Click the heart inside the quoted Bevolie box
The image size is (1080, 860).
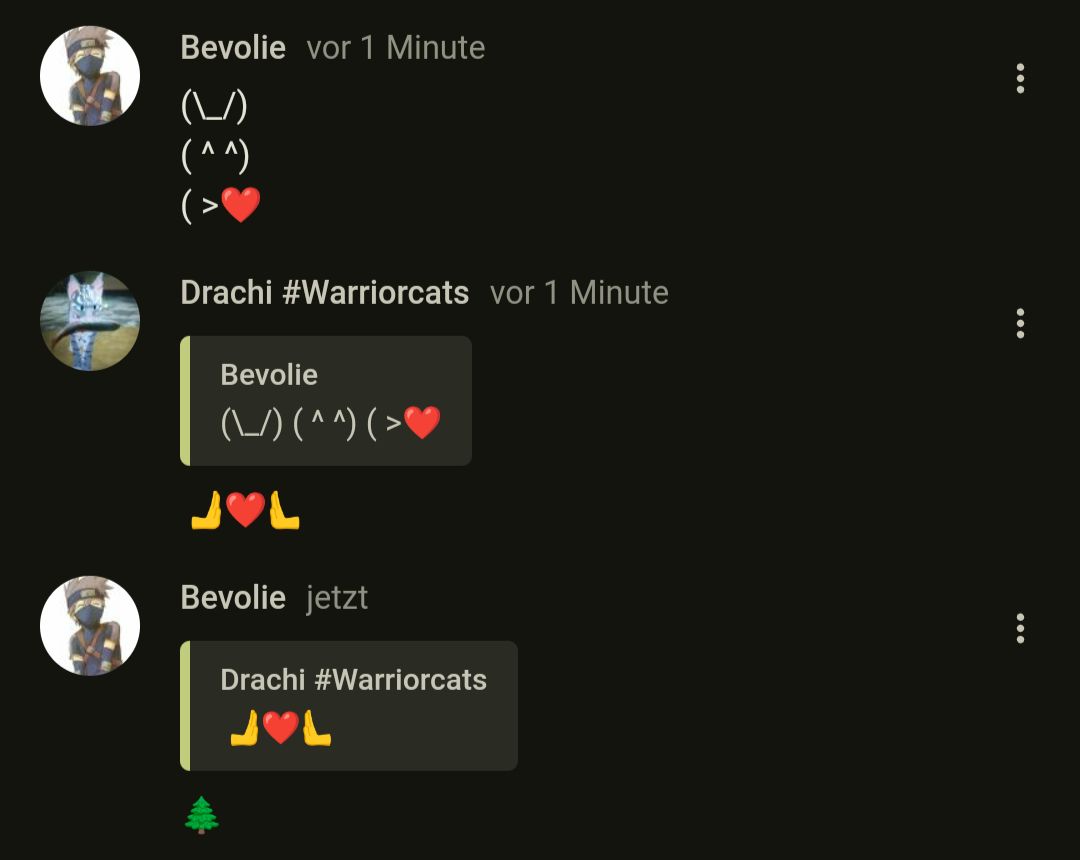(x=422, y=422)
